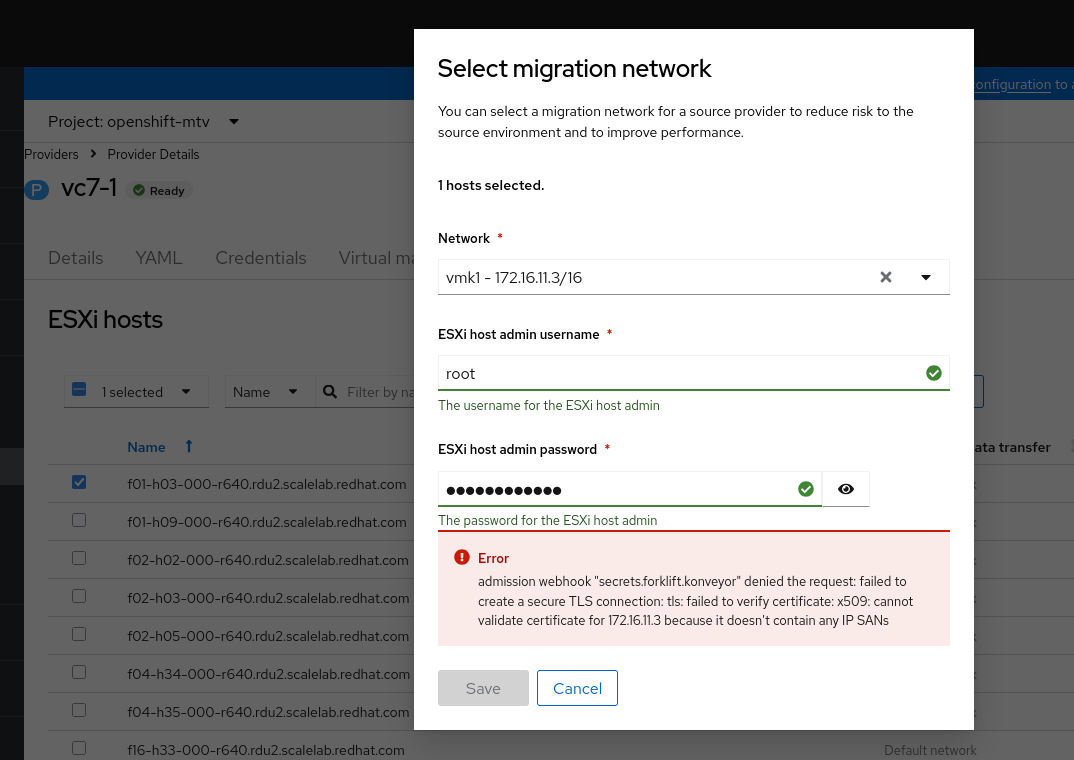Viewport: 1074px width, 760px height.
Task: Clear the selected vmk1 network value
Action: click(885, 277)
